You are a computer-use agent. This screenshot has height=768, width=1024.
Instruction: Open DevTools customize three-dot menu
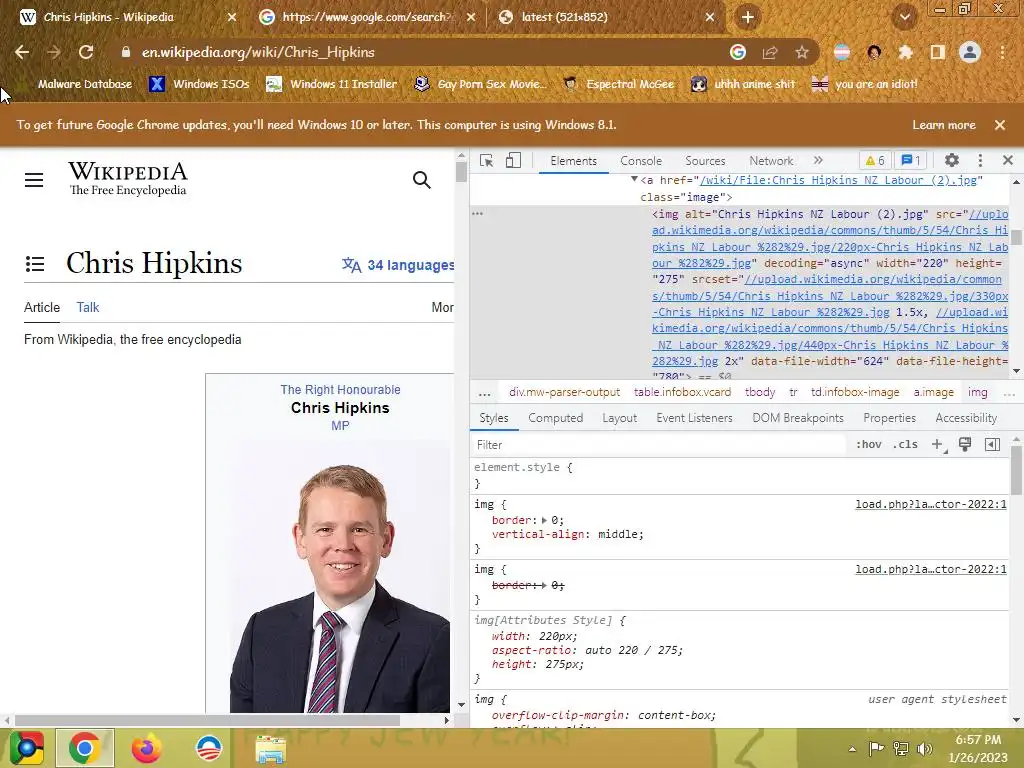coord(980,161)
